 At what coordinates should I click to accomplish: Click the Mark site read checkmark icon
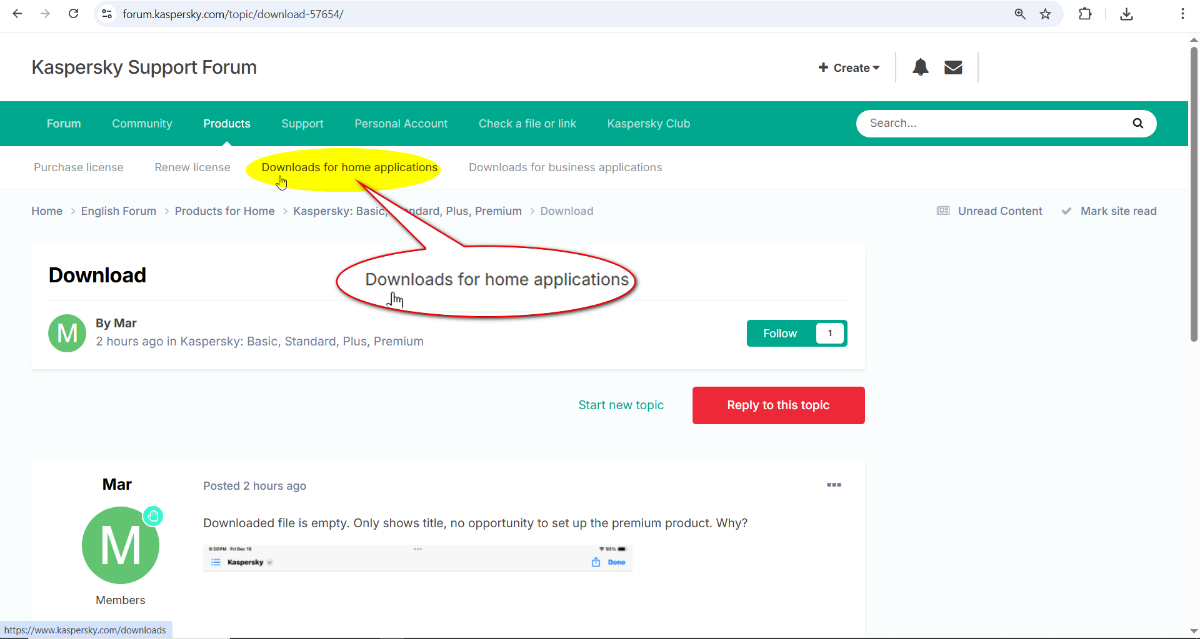point(1066,211)
